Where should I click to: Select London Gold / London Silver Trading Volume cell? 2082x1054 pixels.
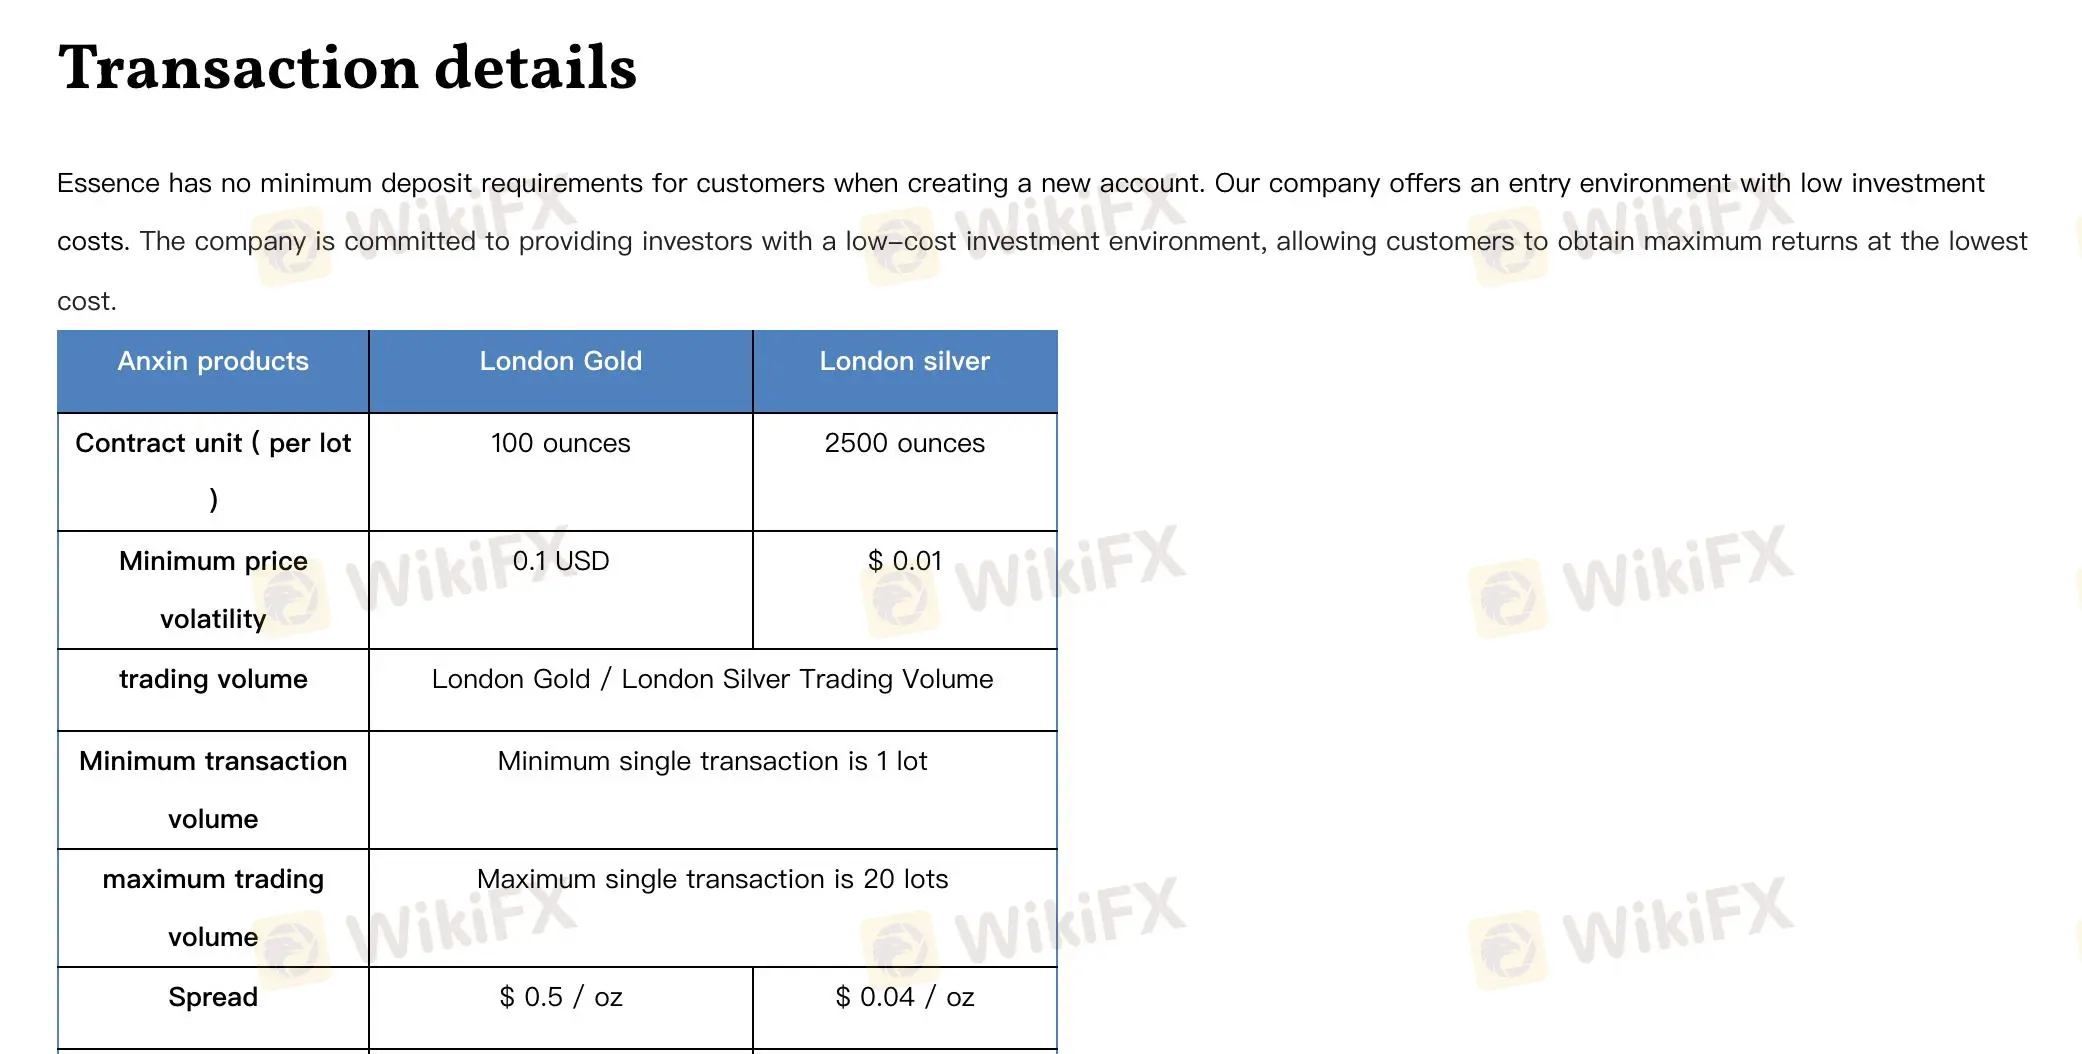coord(713,690)
